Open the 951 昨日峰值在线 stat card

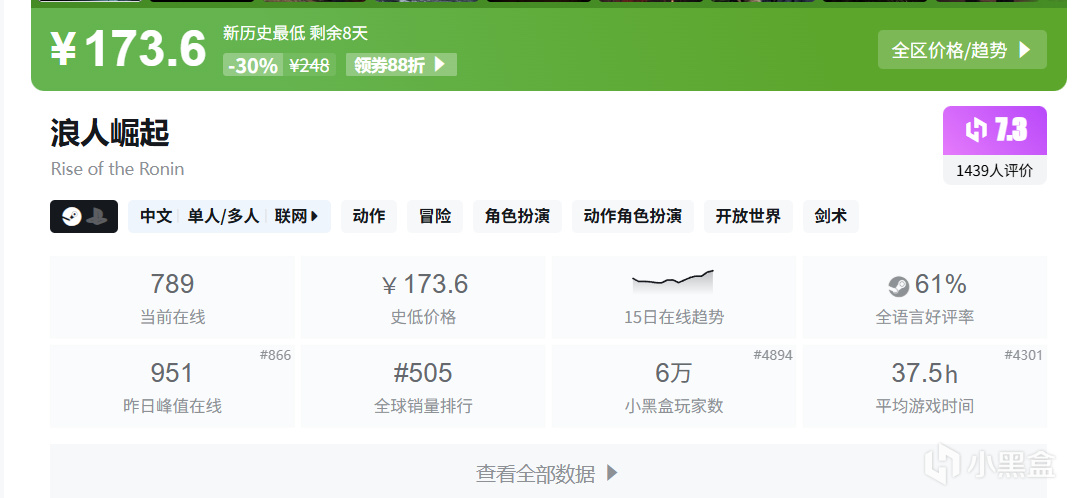point(173,386)
